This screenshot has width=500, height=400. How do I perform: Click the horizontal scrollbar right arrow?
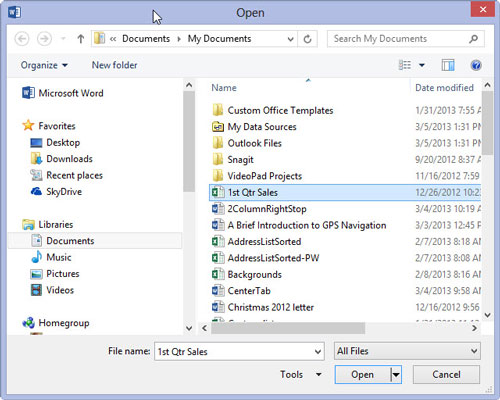pos(474,328)
